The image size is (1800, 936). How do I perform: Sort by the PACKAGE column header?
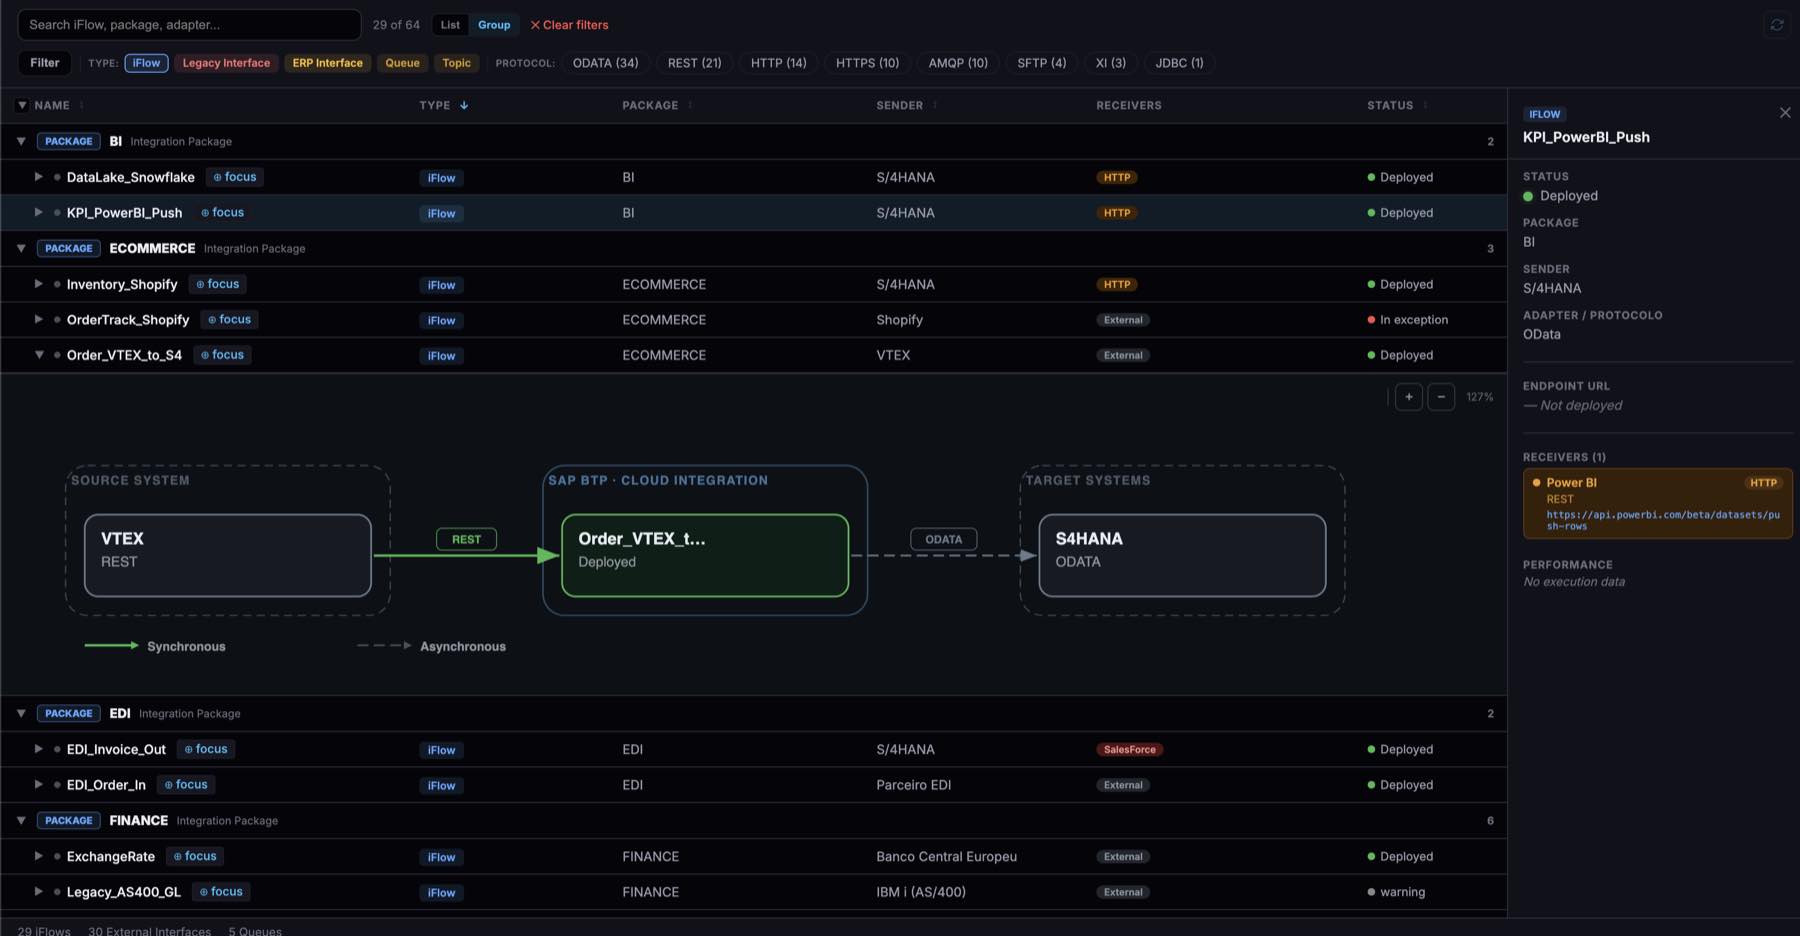(x=650, y=105)
